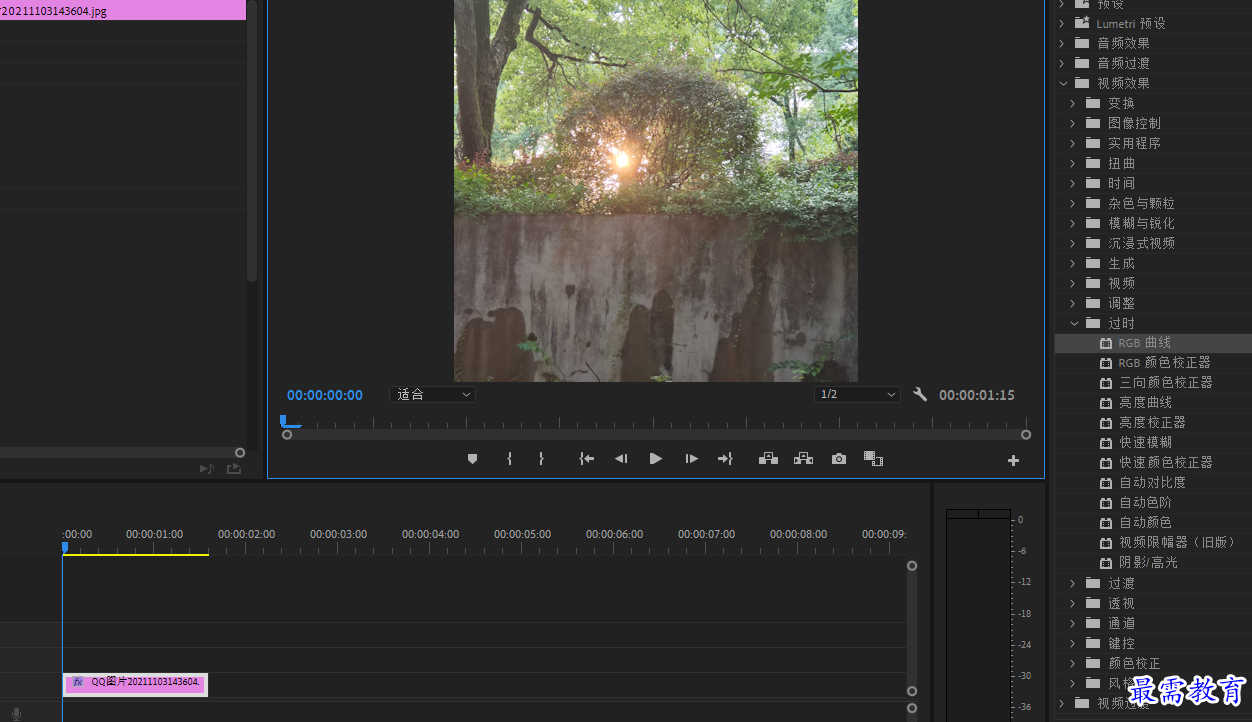This screenshot has width=1252, height=722.
Task: Expand the 音频过渡 folder
Action: (1063, 63)
